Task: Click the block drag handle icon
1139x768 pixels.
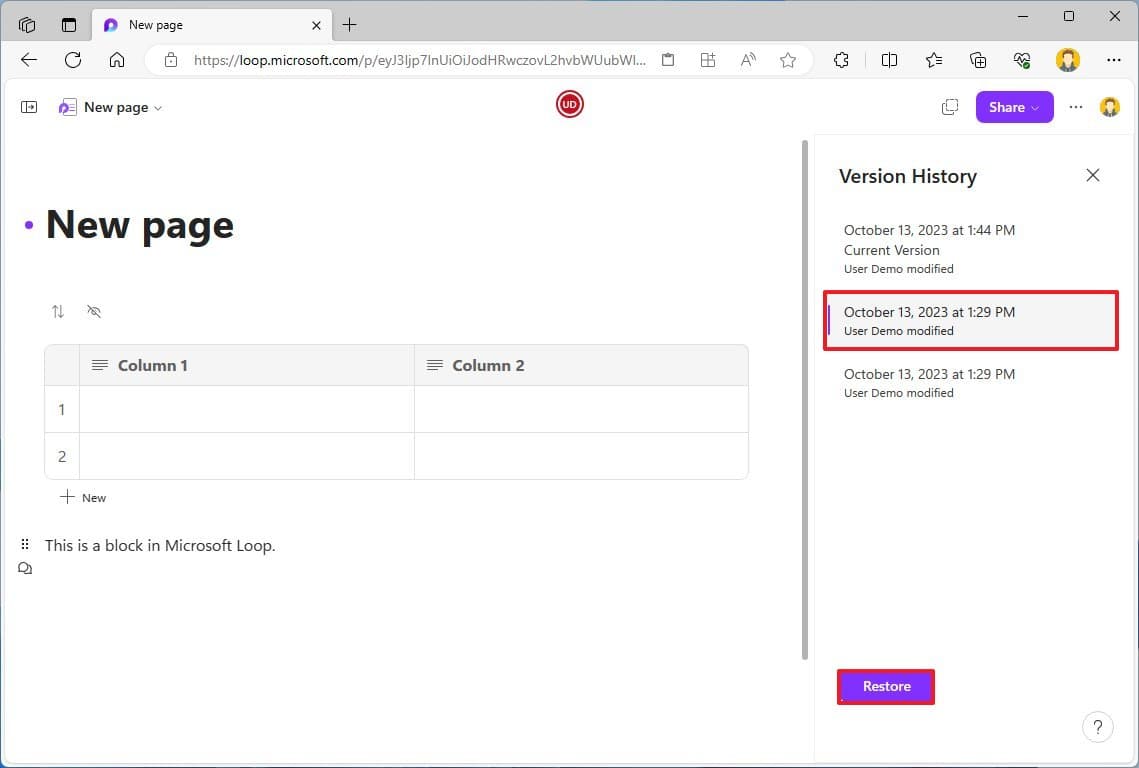Action: (25, 545)
